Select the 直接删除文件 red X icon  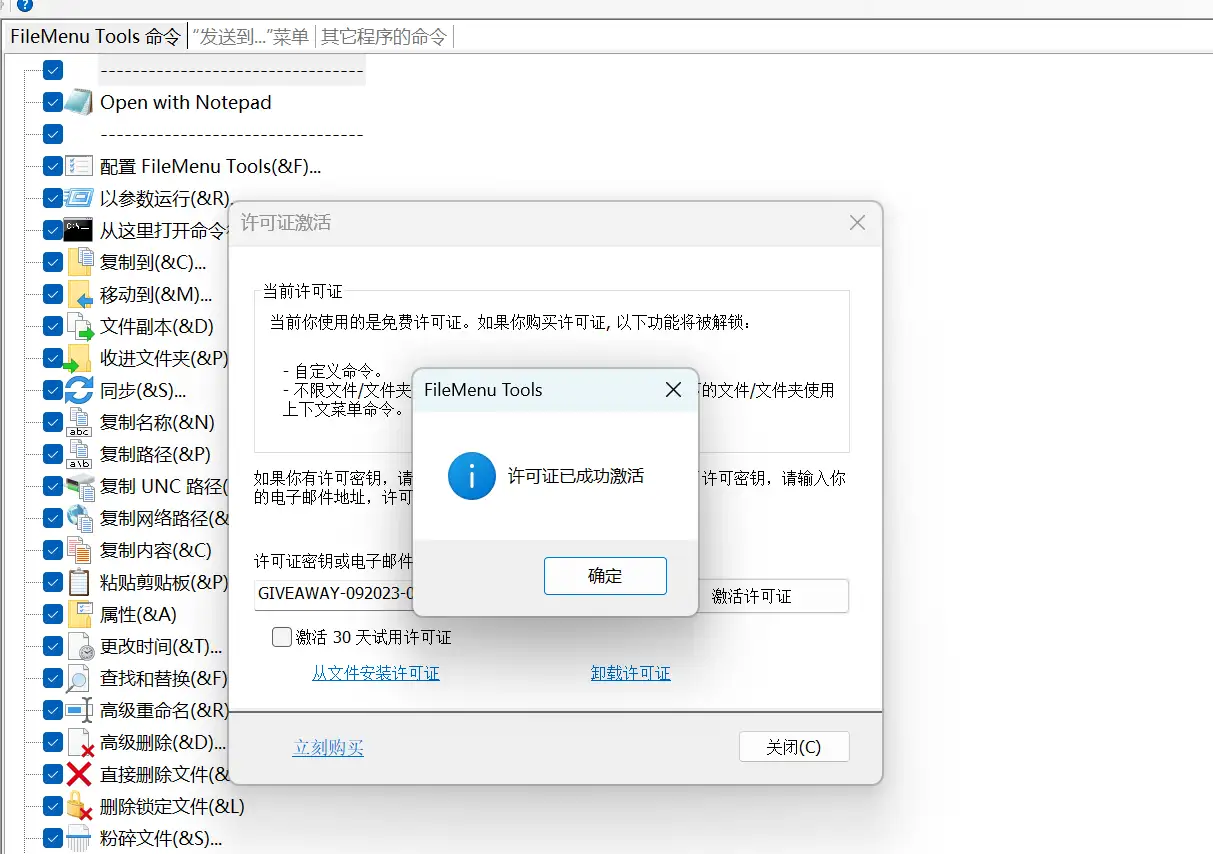point(81,774)
